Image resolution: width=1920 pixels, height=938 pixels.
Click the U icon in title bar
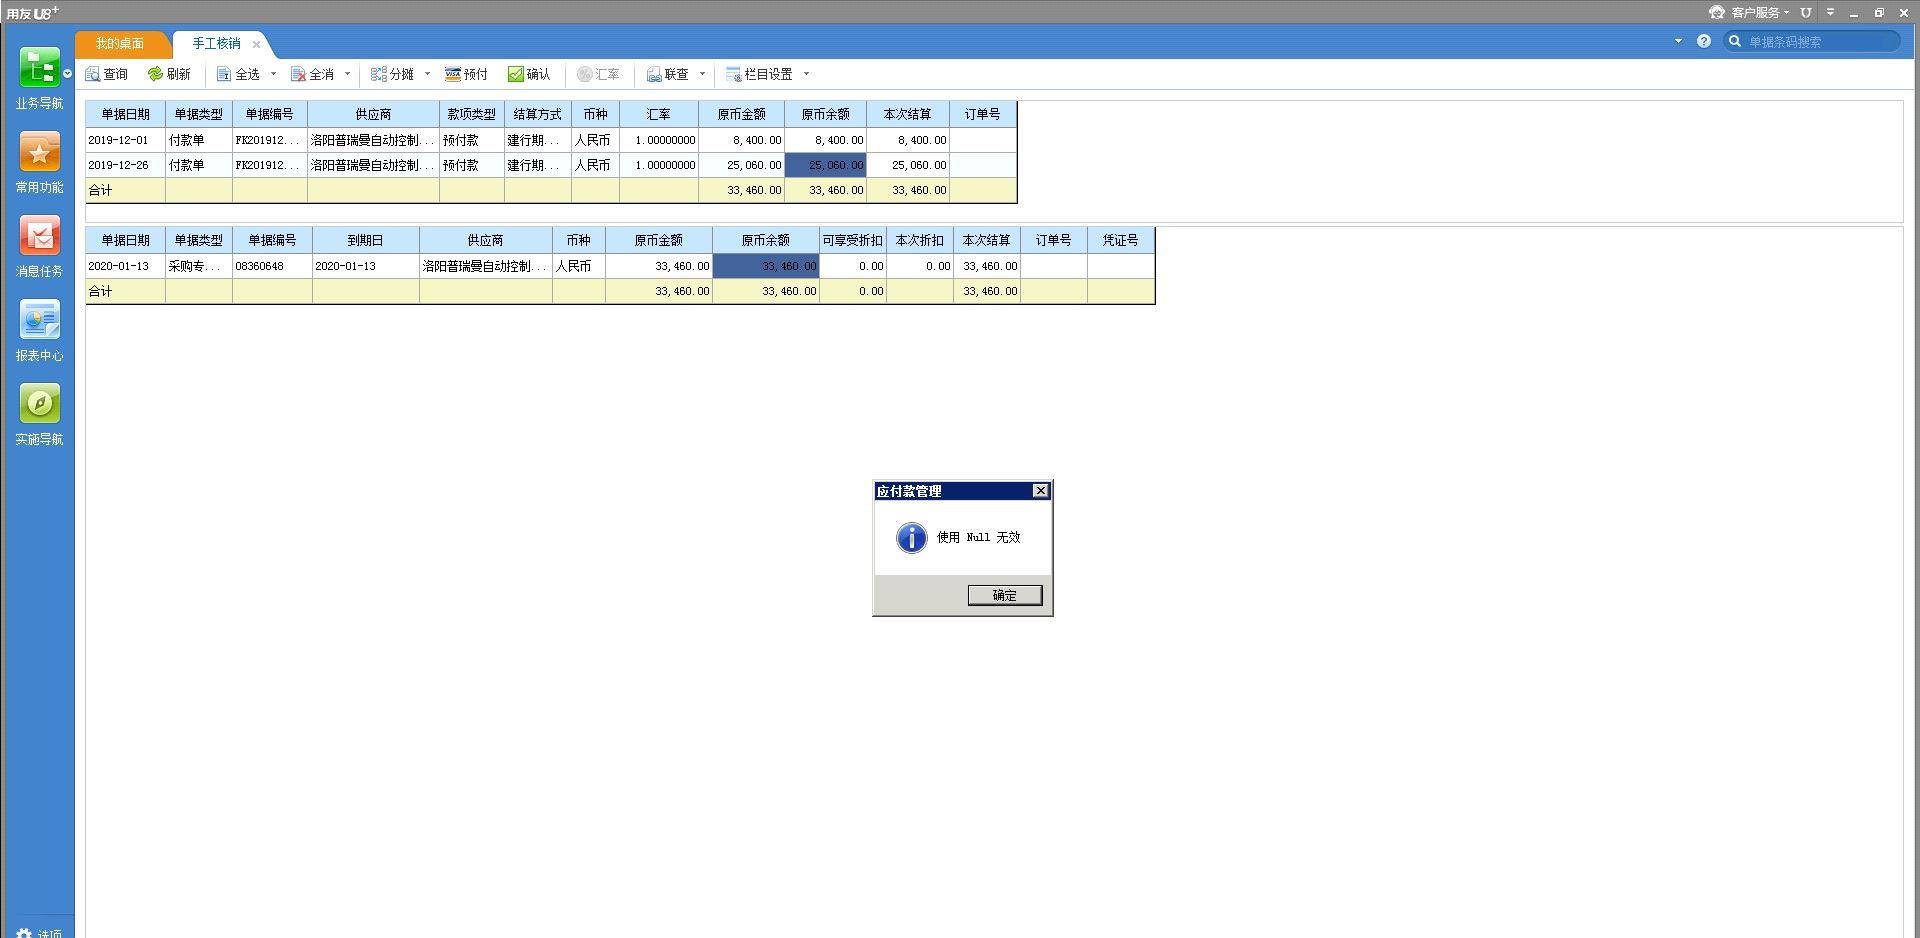1806,12
